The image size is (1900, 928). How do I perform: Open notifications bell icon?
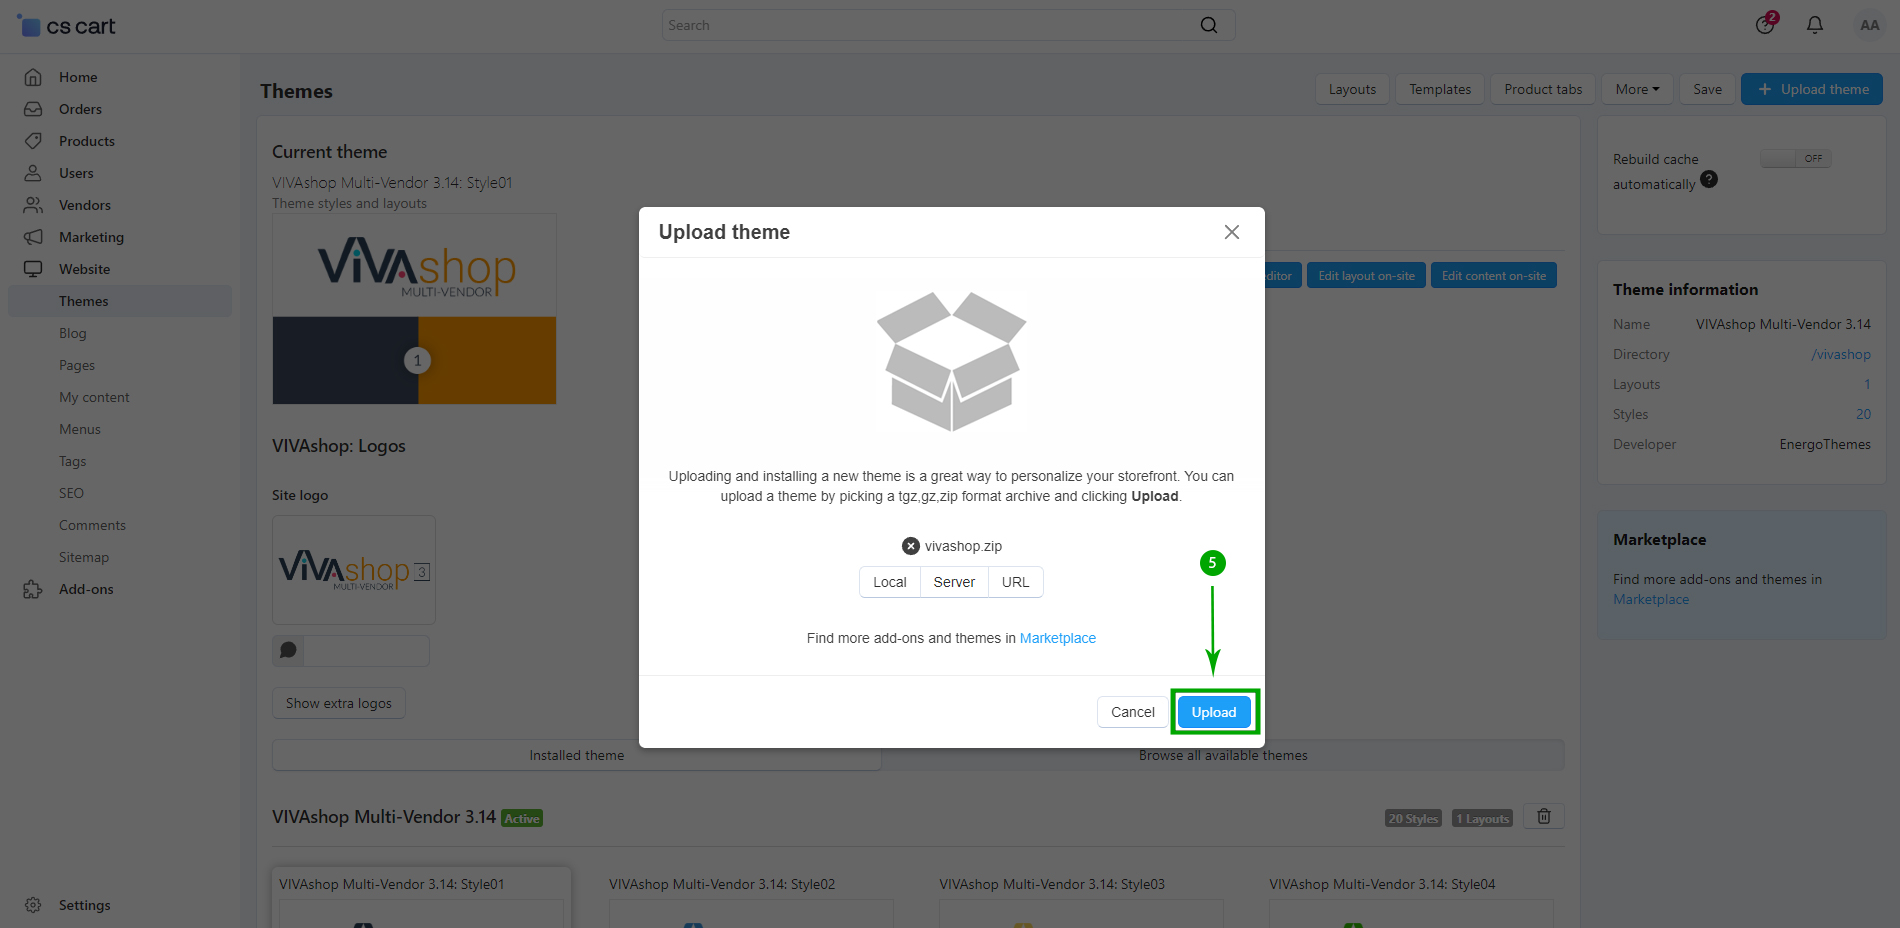pyautogui.click(x=1814, y=25)
